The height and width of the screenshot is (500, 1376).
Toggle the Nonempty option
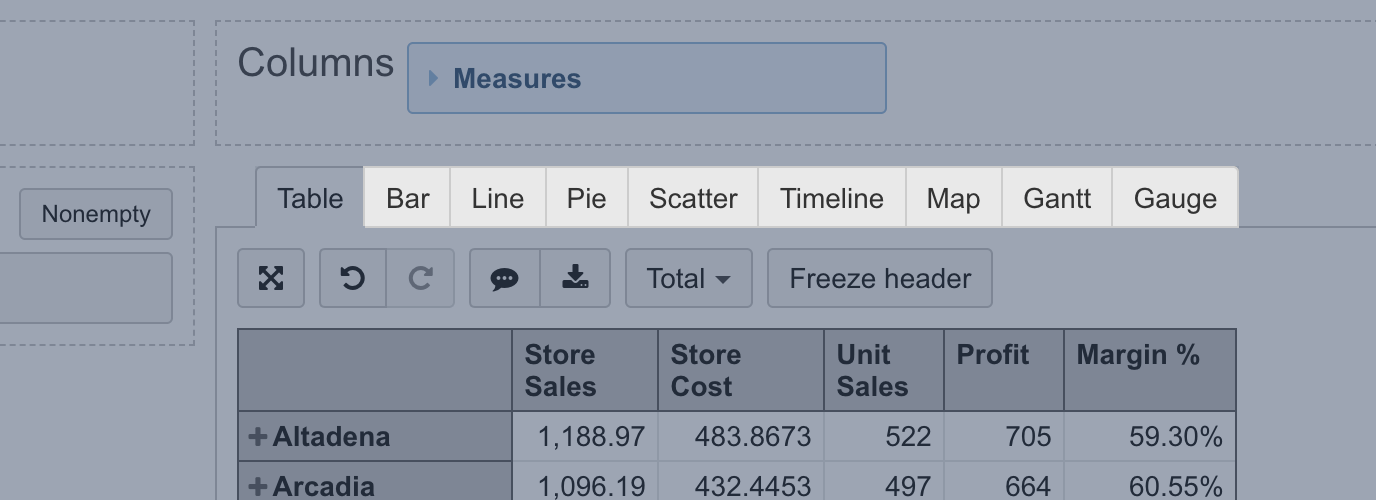coord(96,214)
